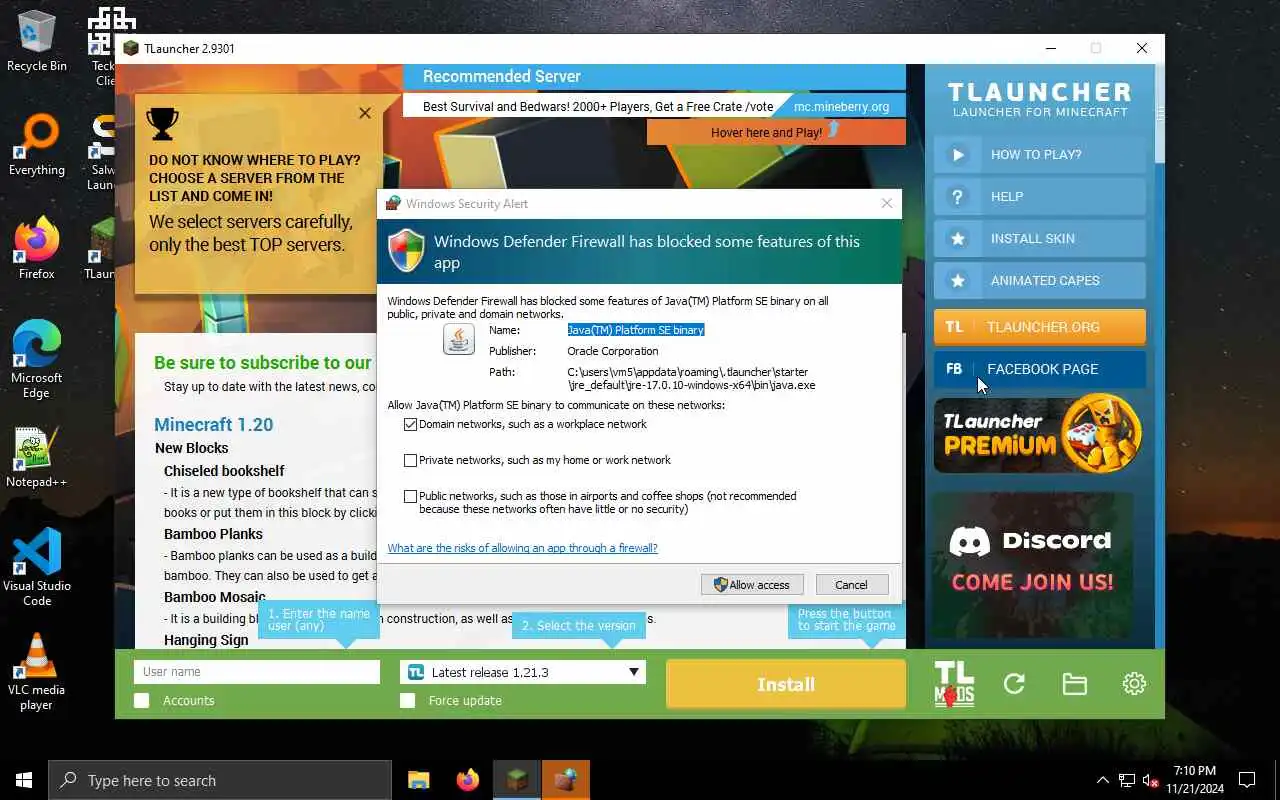Click Allow access button

coord(752,585)
